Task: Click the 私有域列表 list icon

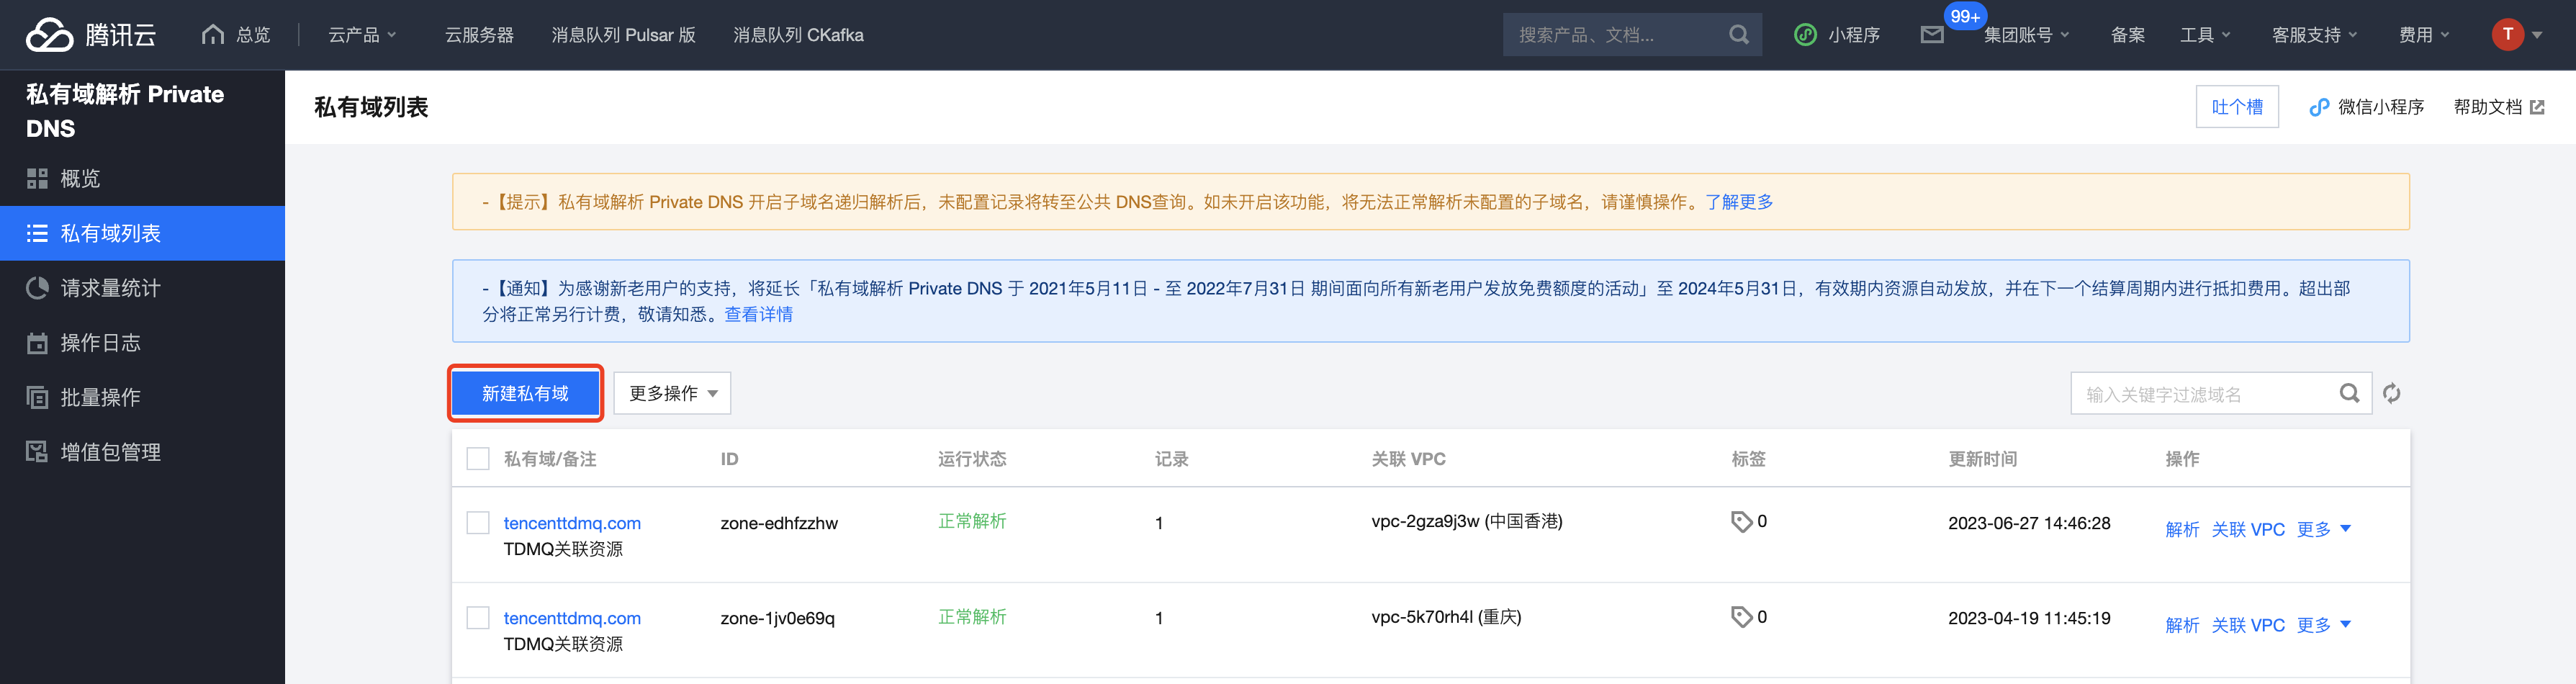Action: pyautogui.click(x=37, y=233)
